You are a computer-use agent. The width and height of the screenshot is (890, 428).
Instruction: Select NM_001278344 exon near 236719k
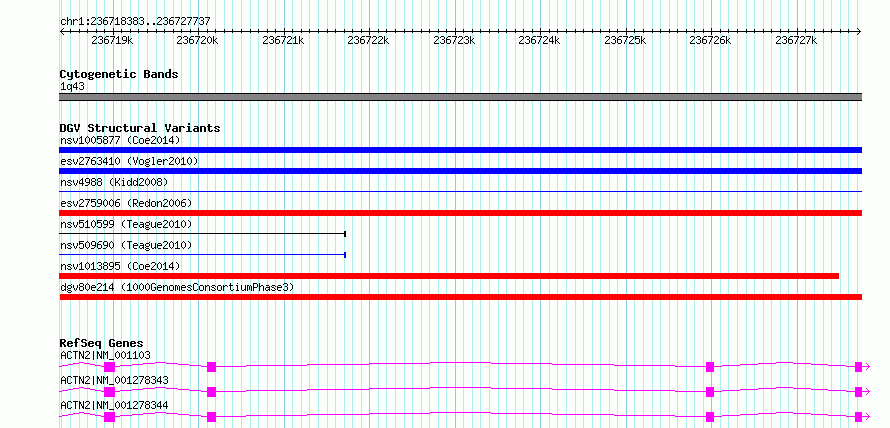tap(110, 417)
